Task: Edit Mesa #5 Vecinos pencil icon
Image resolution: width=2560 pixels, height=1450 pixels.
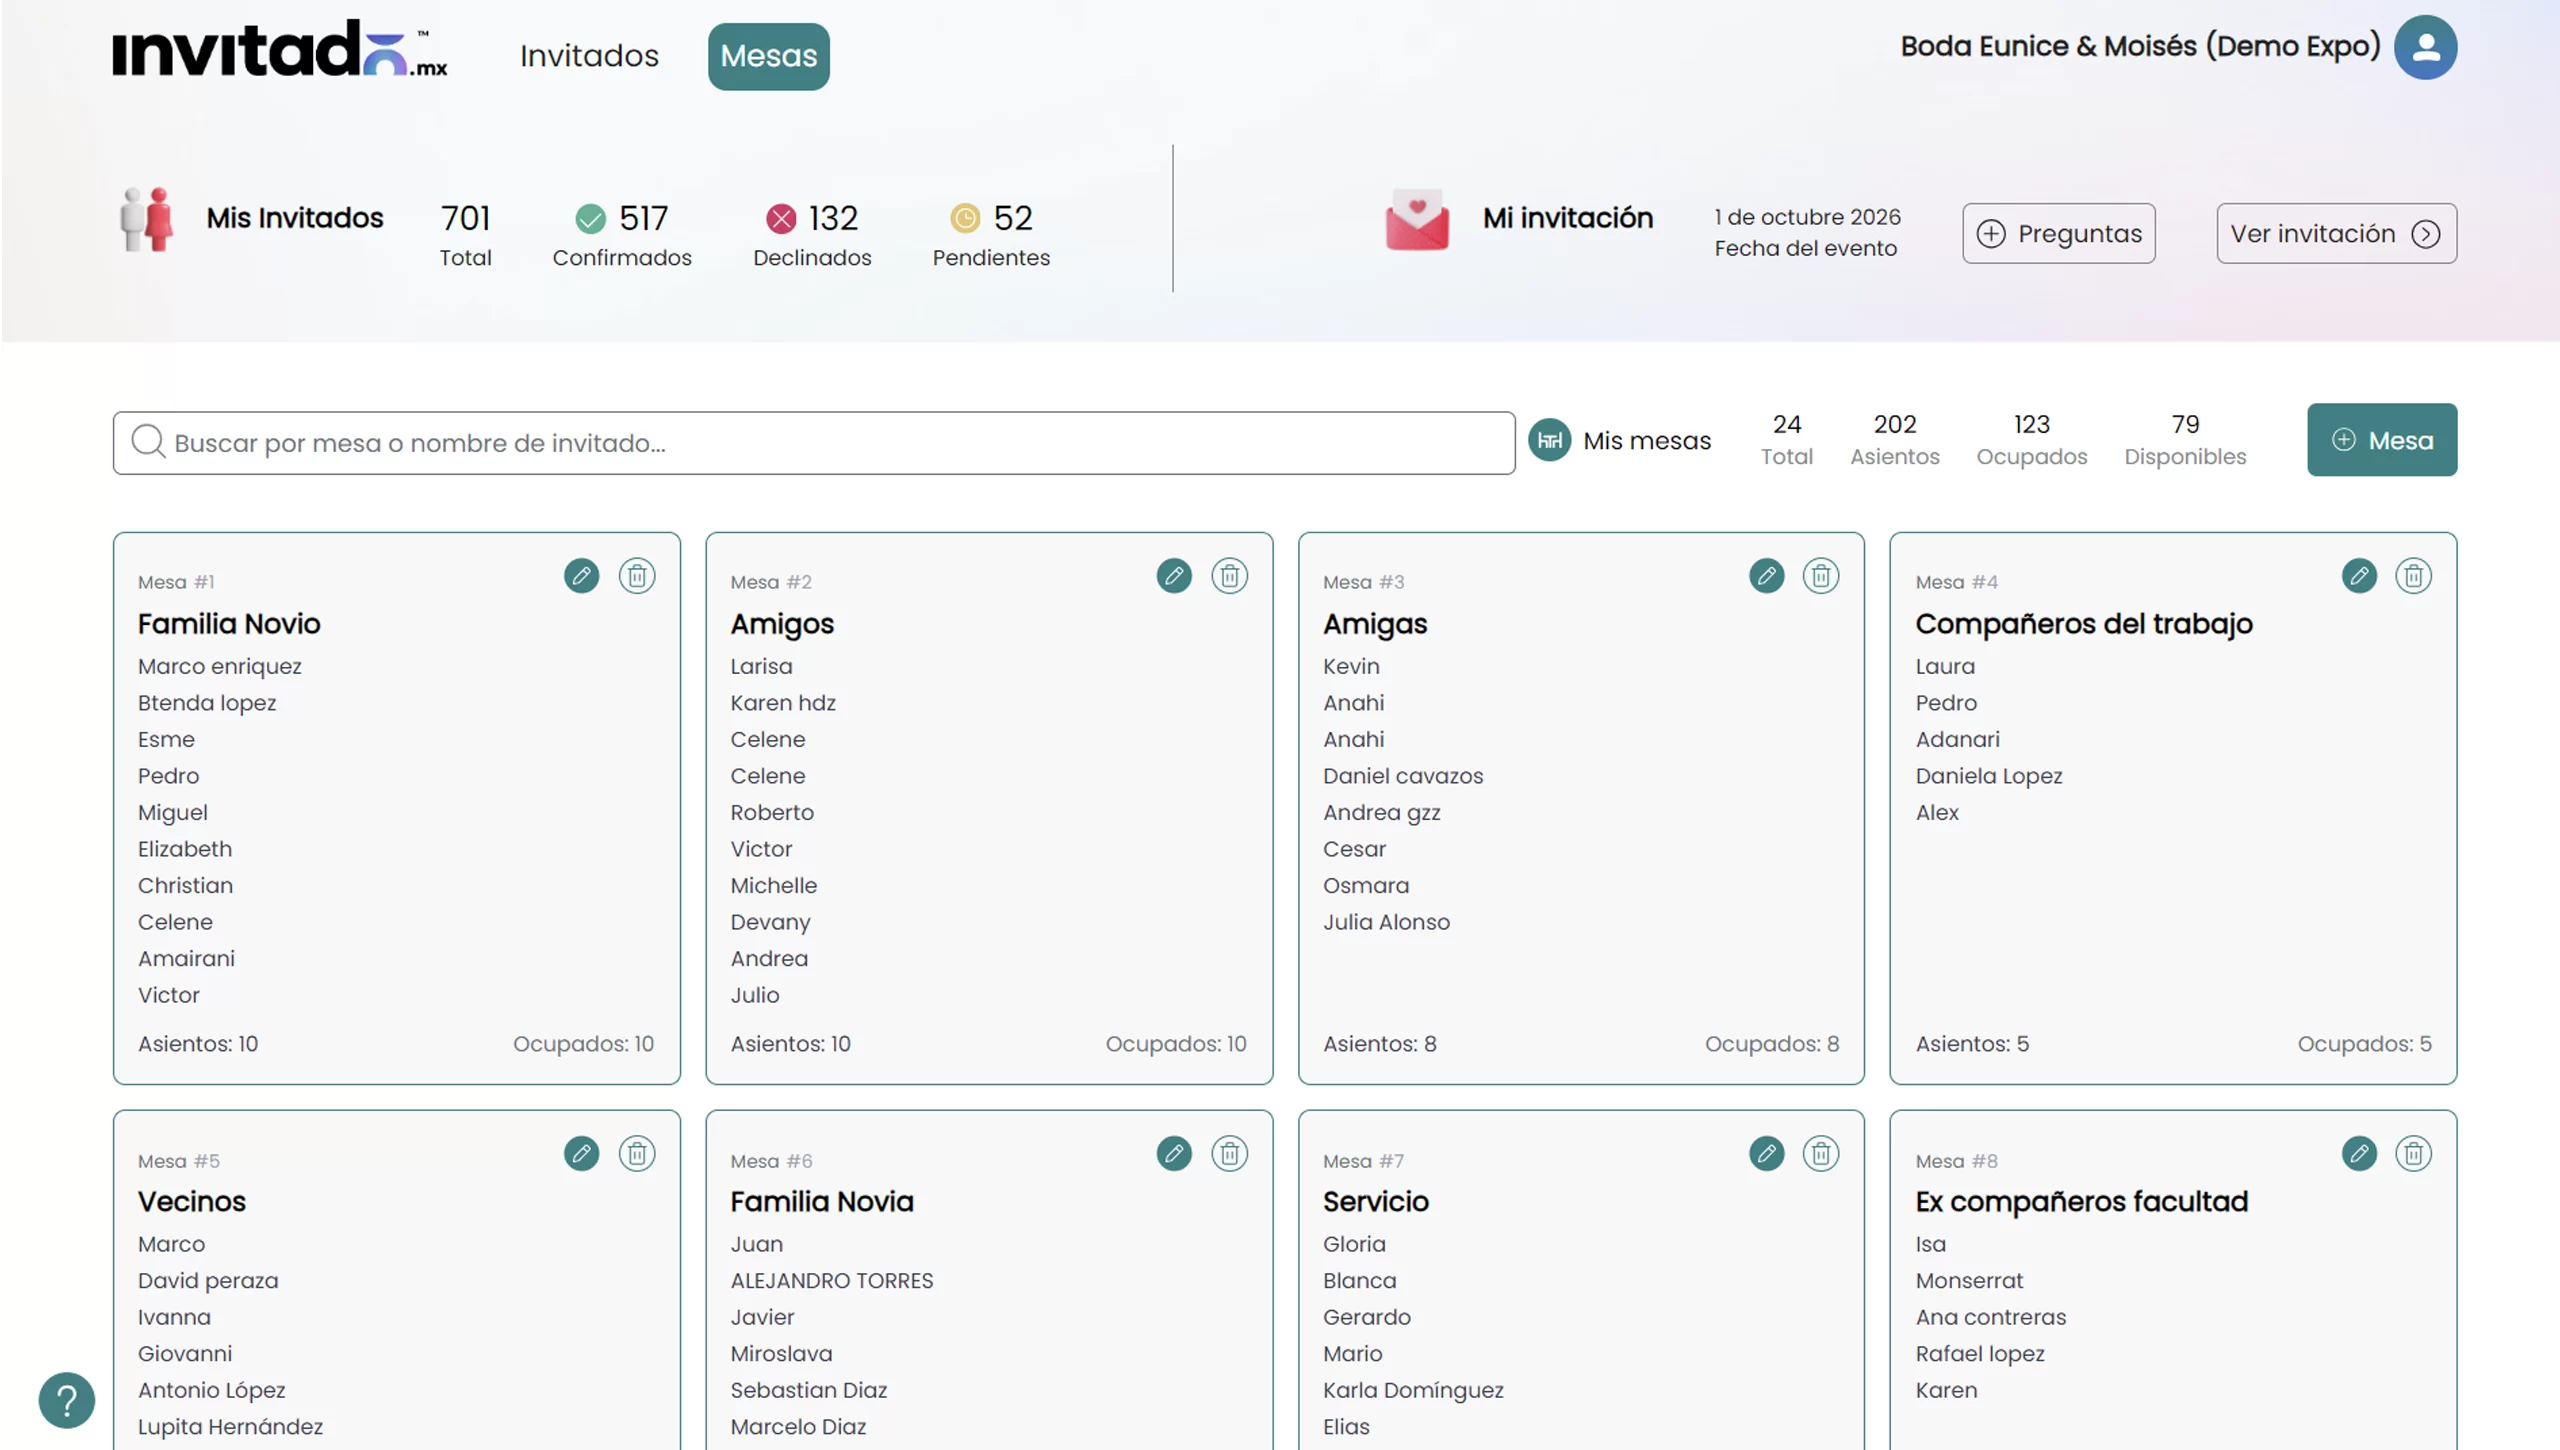Action: pyautogui.click(x=581, y=1154)
